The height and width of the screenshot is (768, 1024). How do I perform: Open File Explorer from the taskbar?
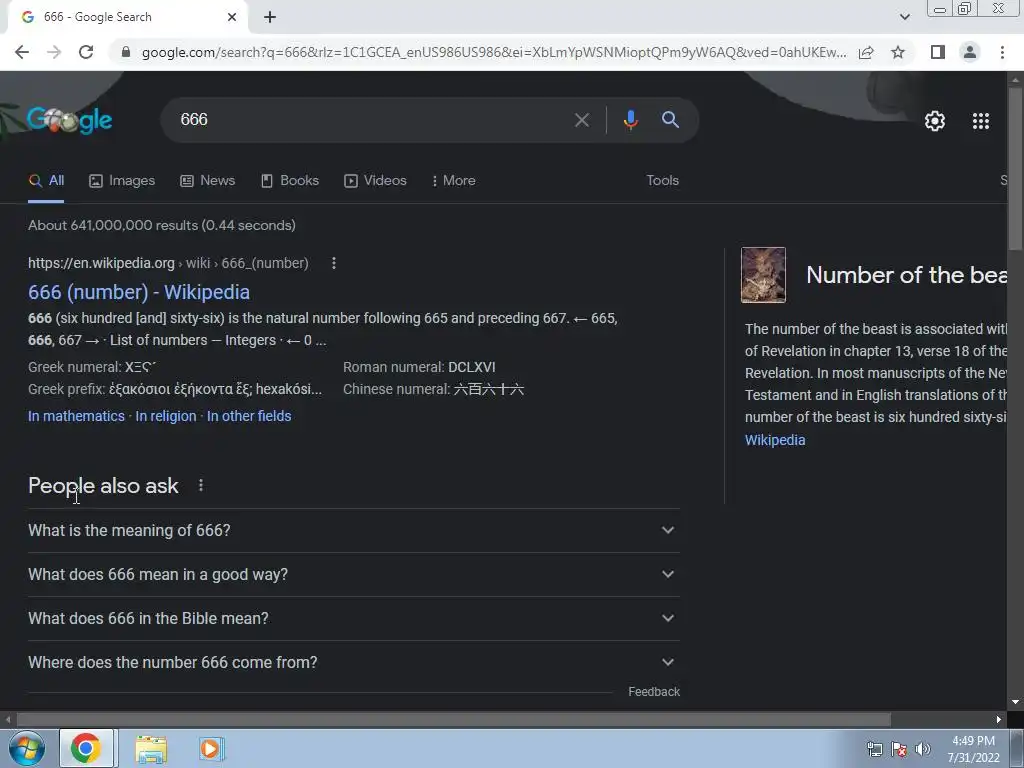(x=152, y=749)
